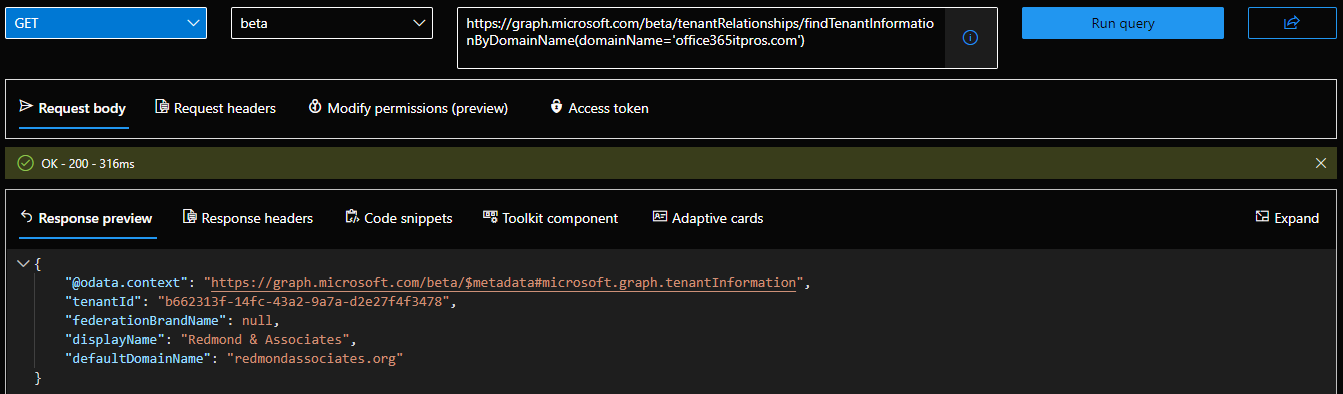Open the Toolkit component tab
The image size is (1343, 394).
tap(550, 218)
